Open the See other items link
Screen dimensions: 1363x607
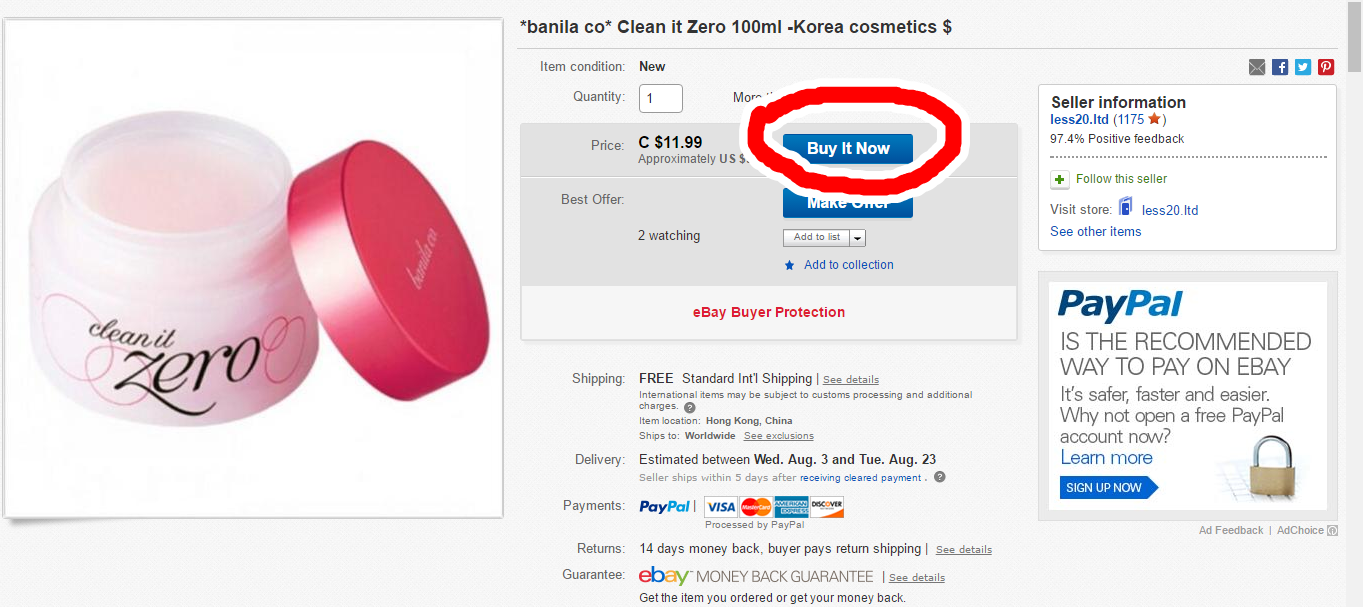[x=1095, y=231]
